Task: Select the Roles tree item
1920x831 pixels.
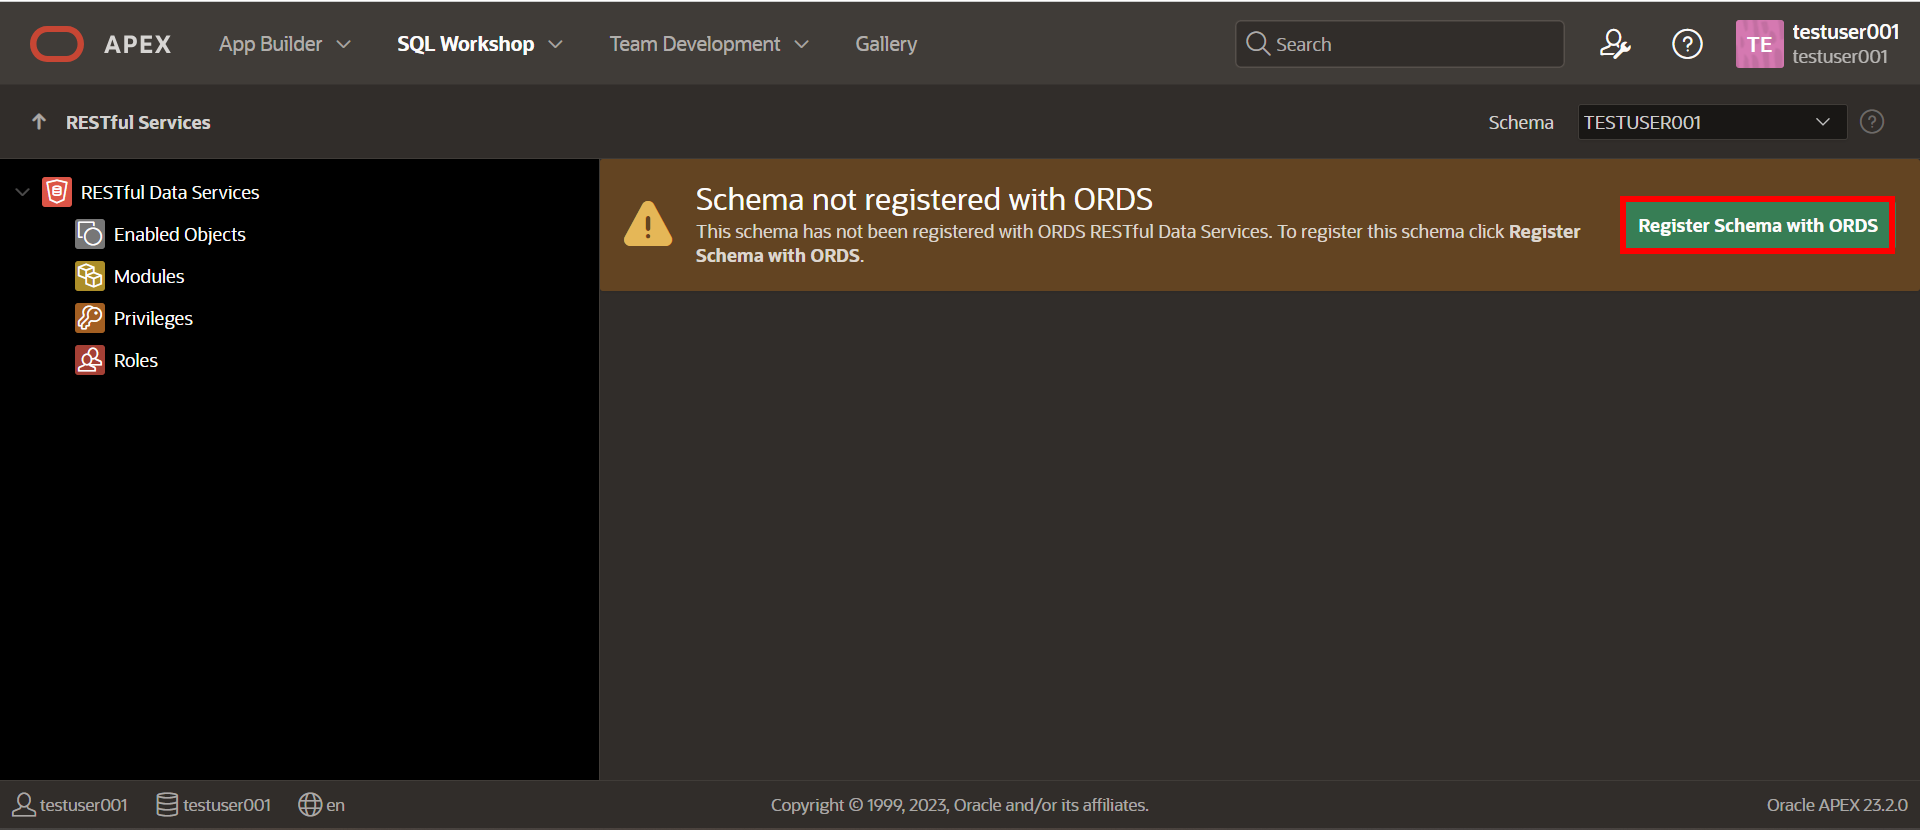Action: (x=136, y=360)
